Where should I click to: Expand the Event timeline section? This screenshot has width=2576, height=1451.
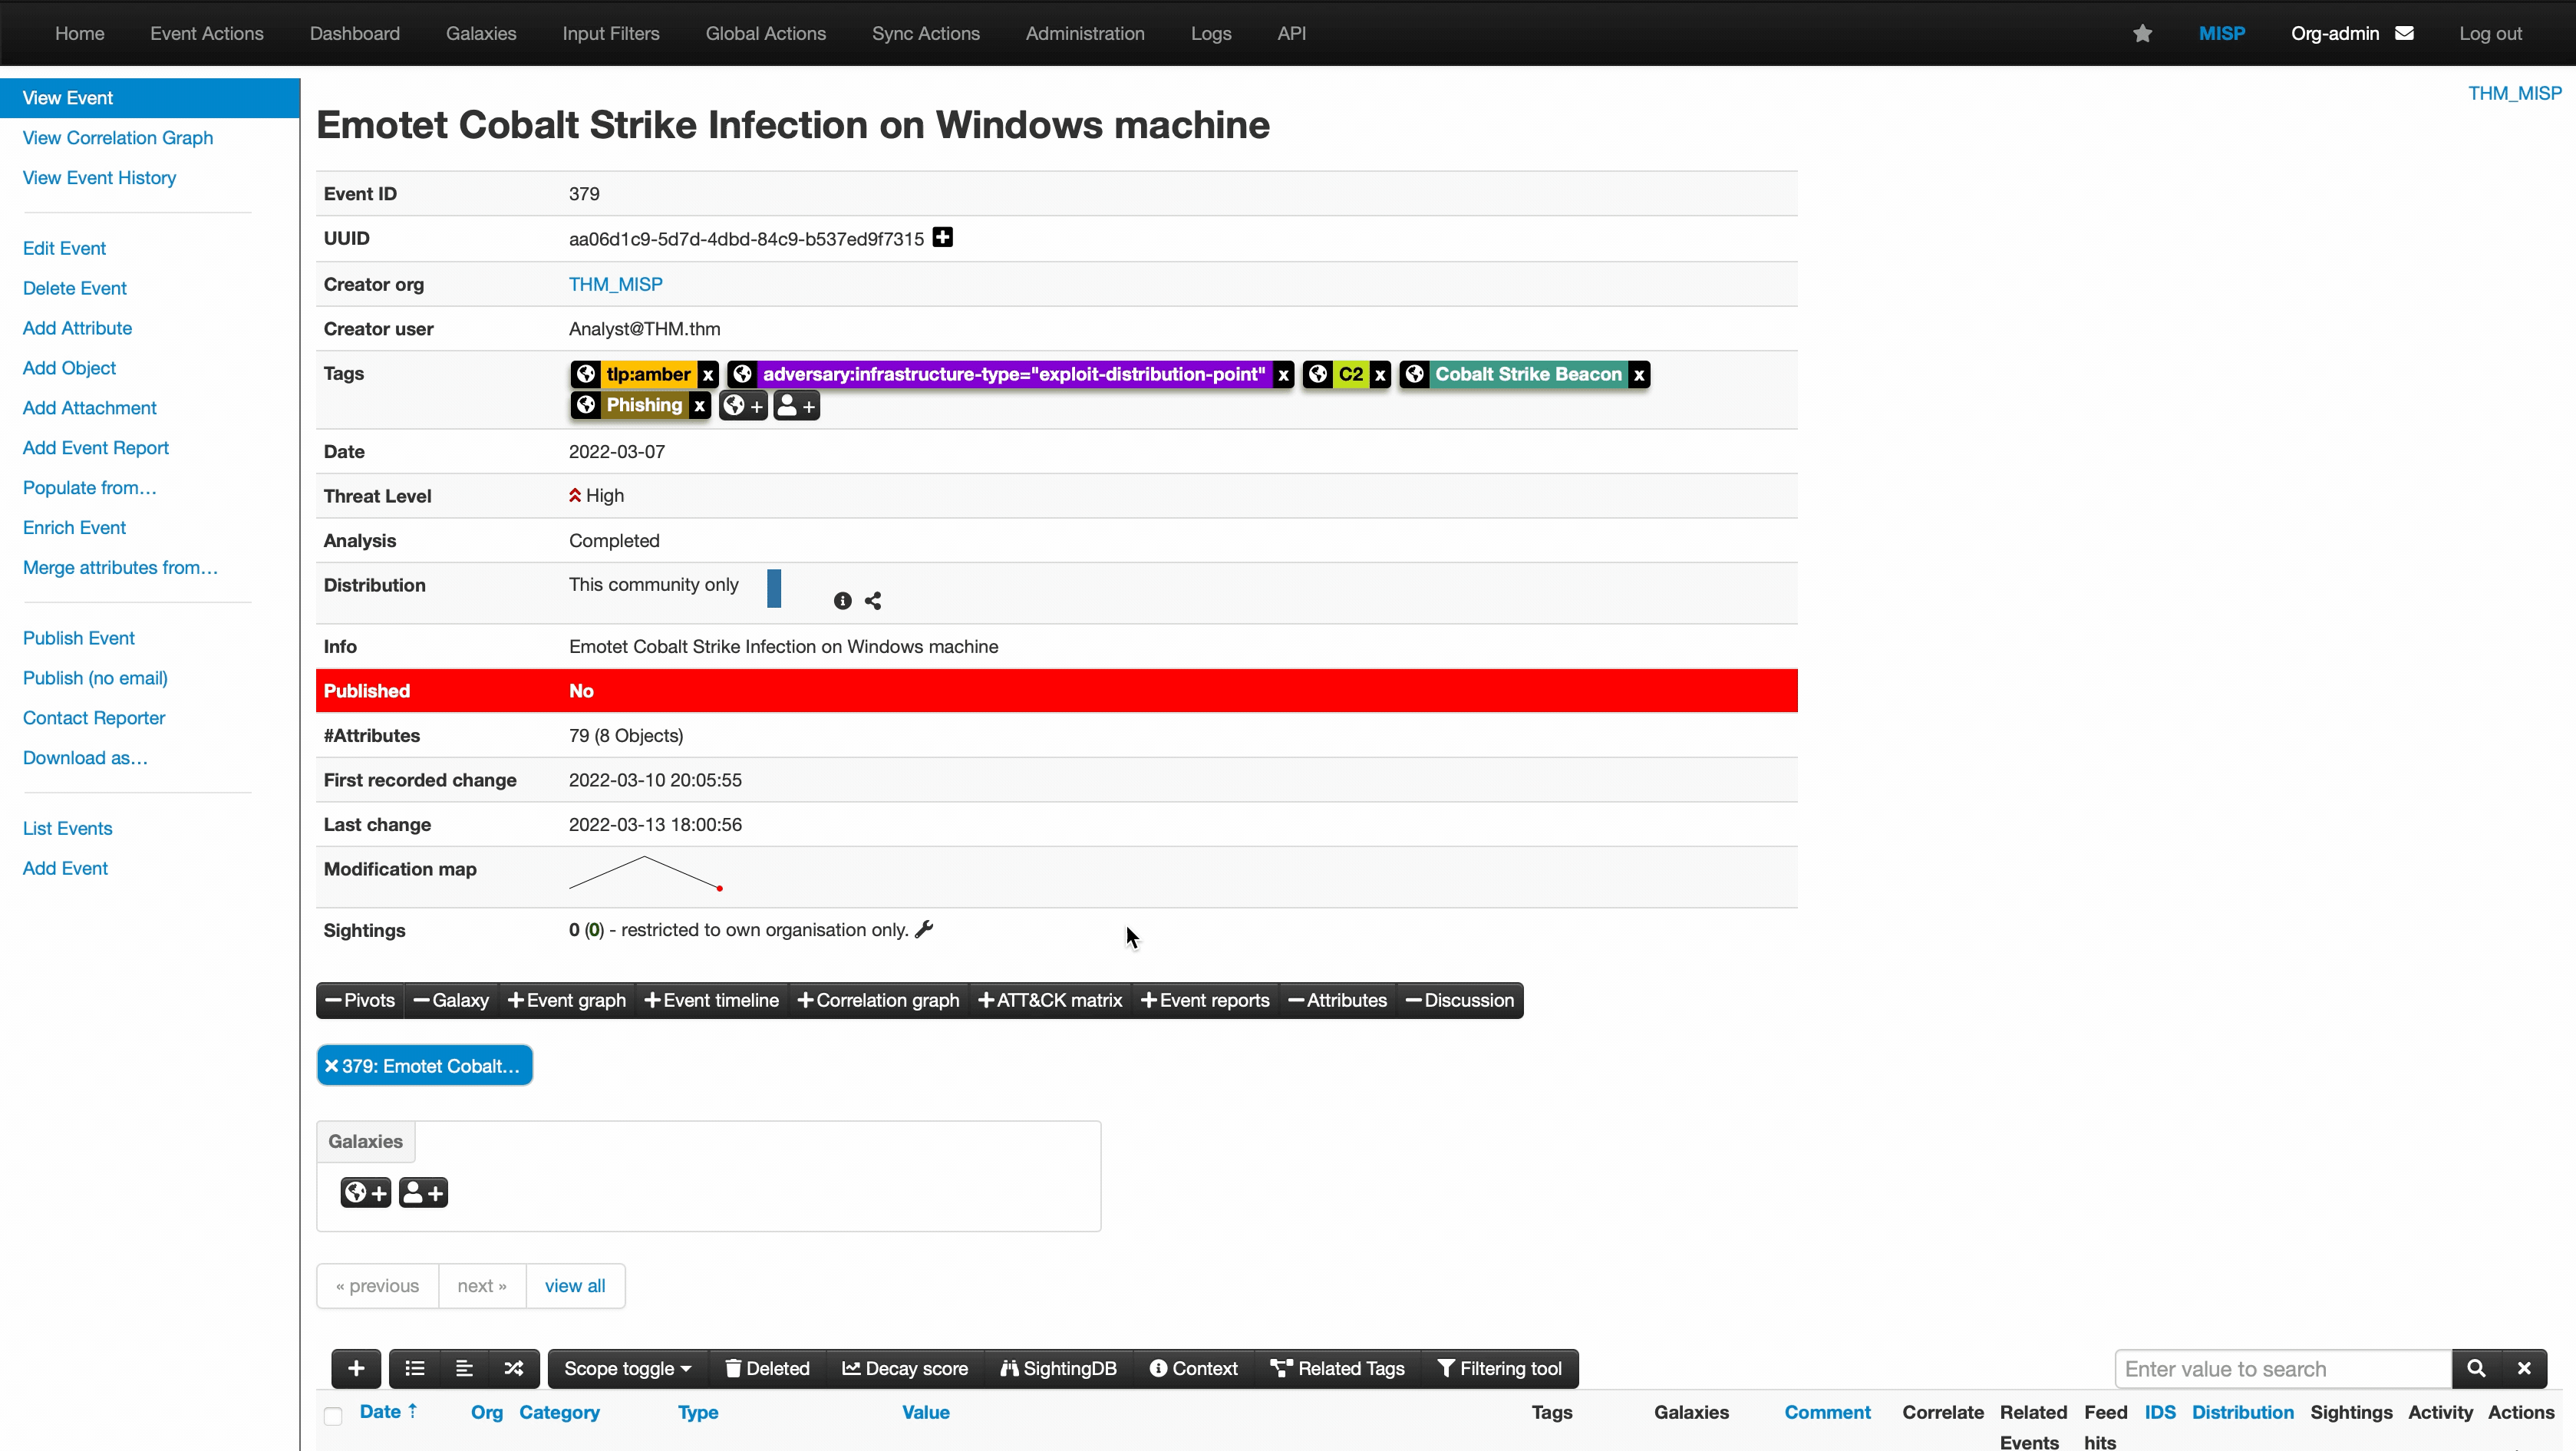[712, 1000]
